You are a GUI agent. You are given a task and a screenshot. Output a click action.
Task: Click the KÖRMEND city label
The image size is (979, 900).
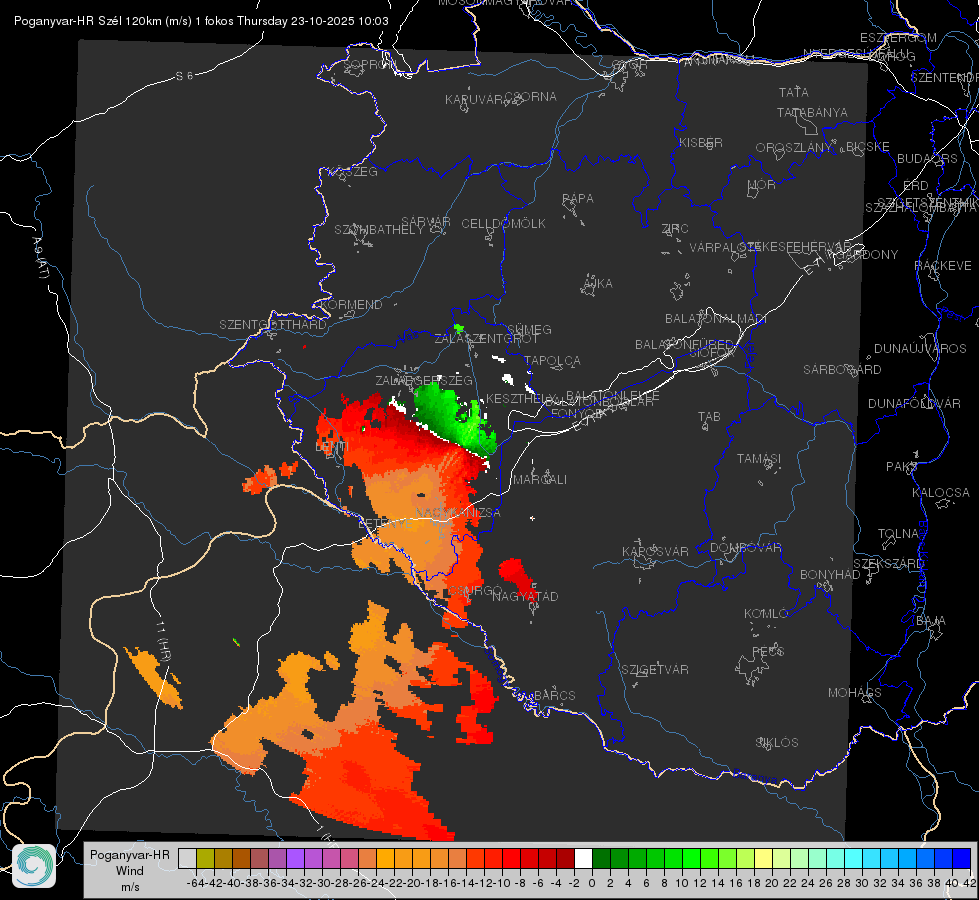pos(352,305)
